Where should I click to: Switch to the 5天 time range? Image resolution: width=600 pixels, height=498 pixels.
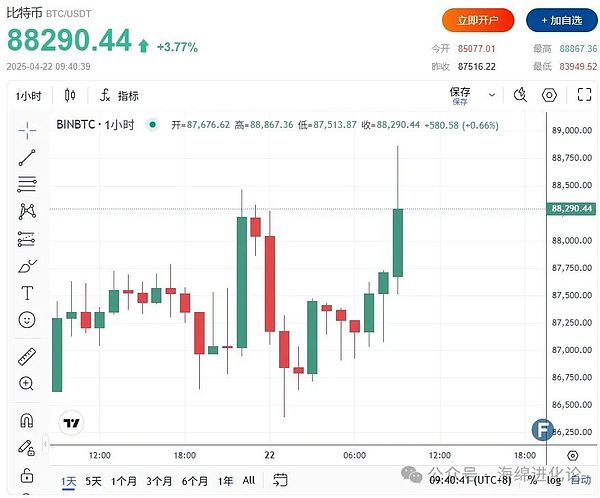click(93, 481)
